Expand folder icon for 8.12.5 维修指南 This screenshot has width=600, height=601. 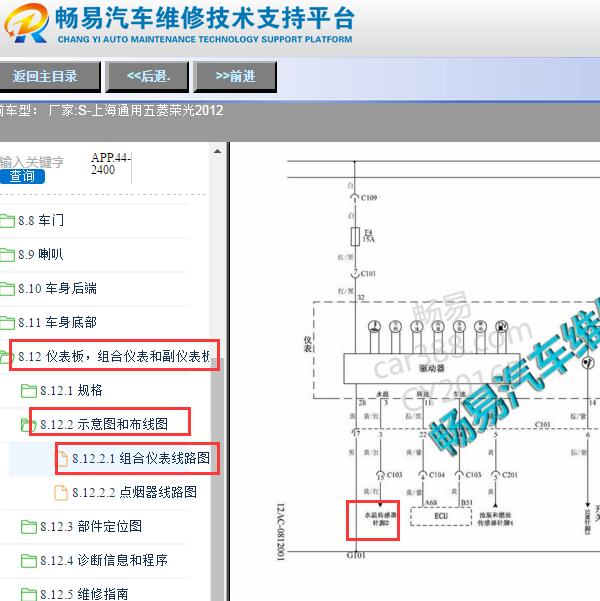pyautogui.click(x=29, y=594)
